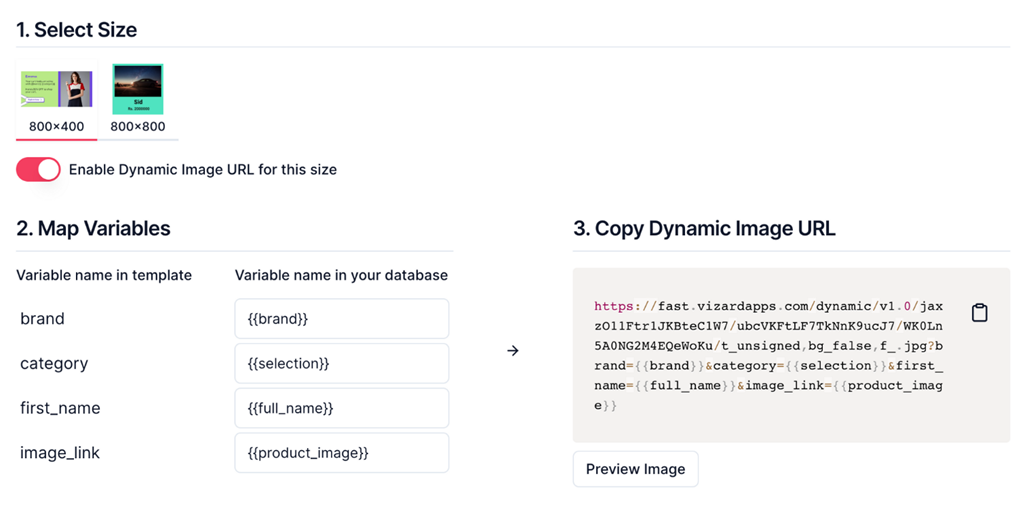Switch to the 800×400 size tab label
Screen dimensions: 1012x524
pos(56,127)
